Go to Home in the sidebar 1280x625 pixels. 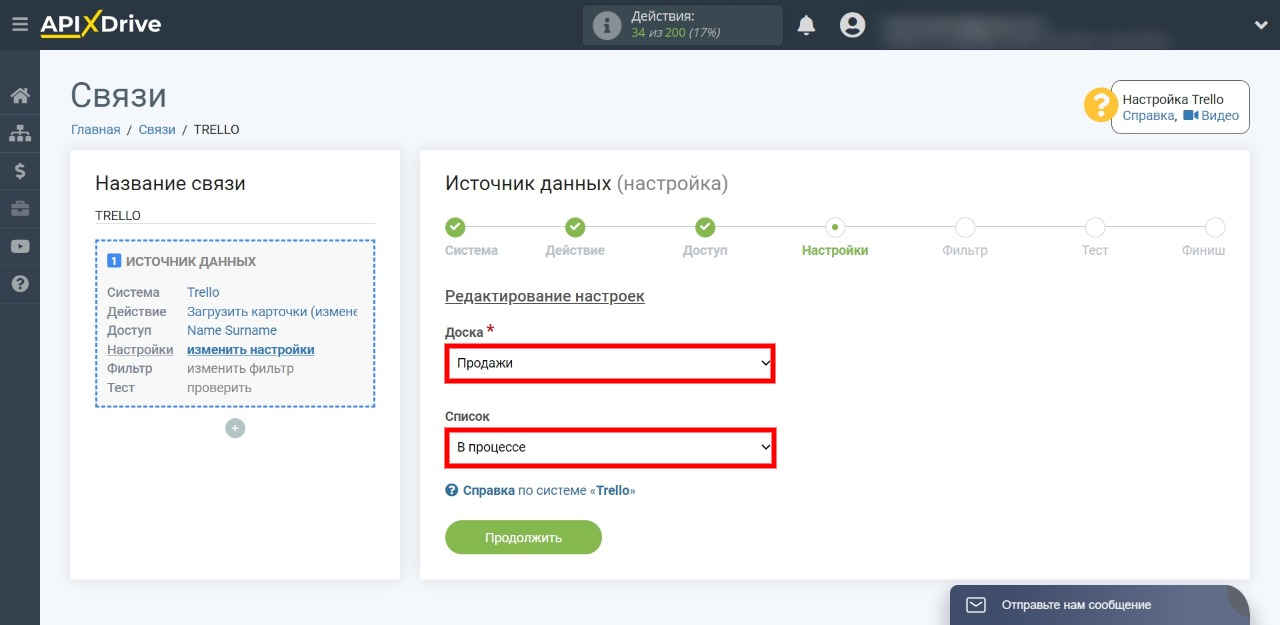[20, 96]
